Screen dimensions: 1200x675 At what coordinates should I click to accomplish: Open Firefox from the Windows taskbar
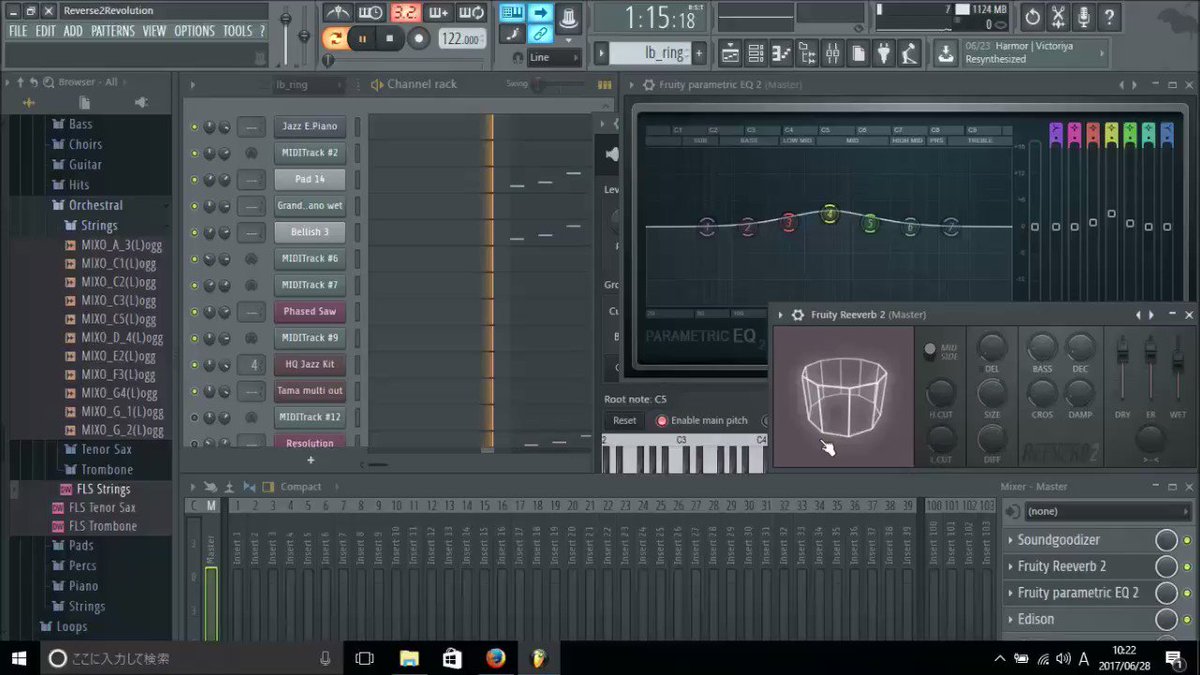[495, 658]
